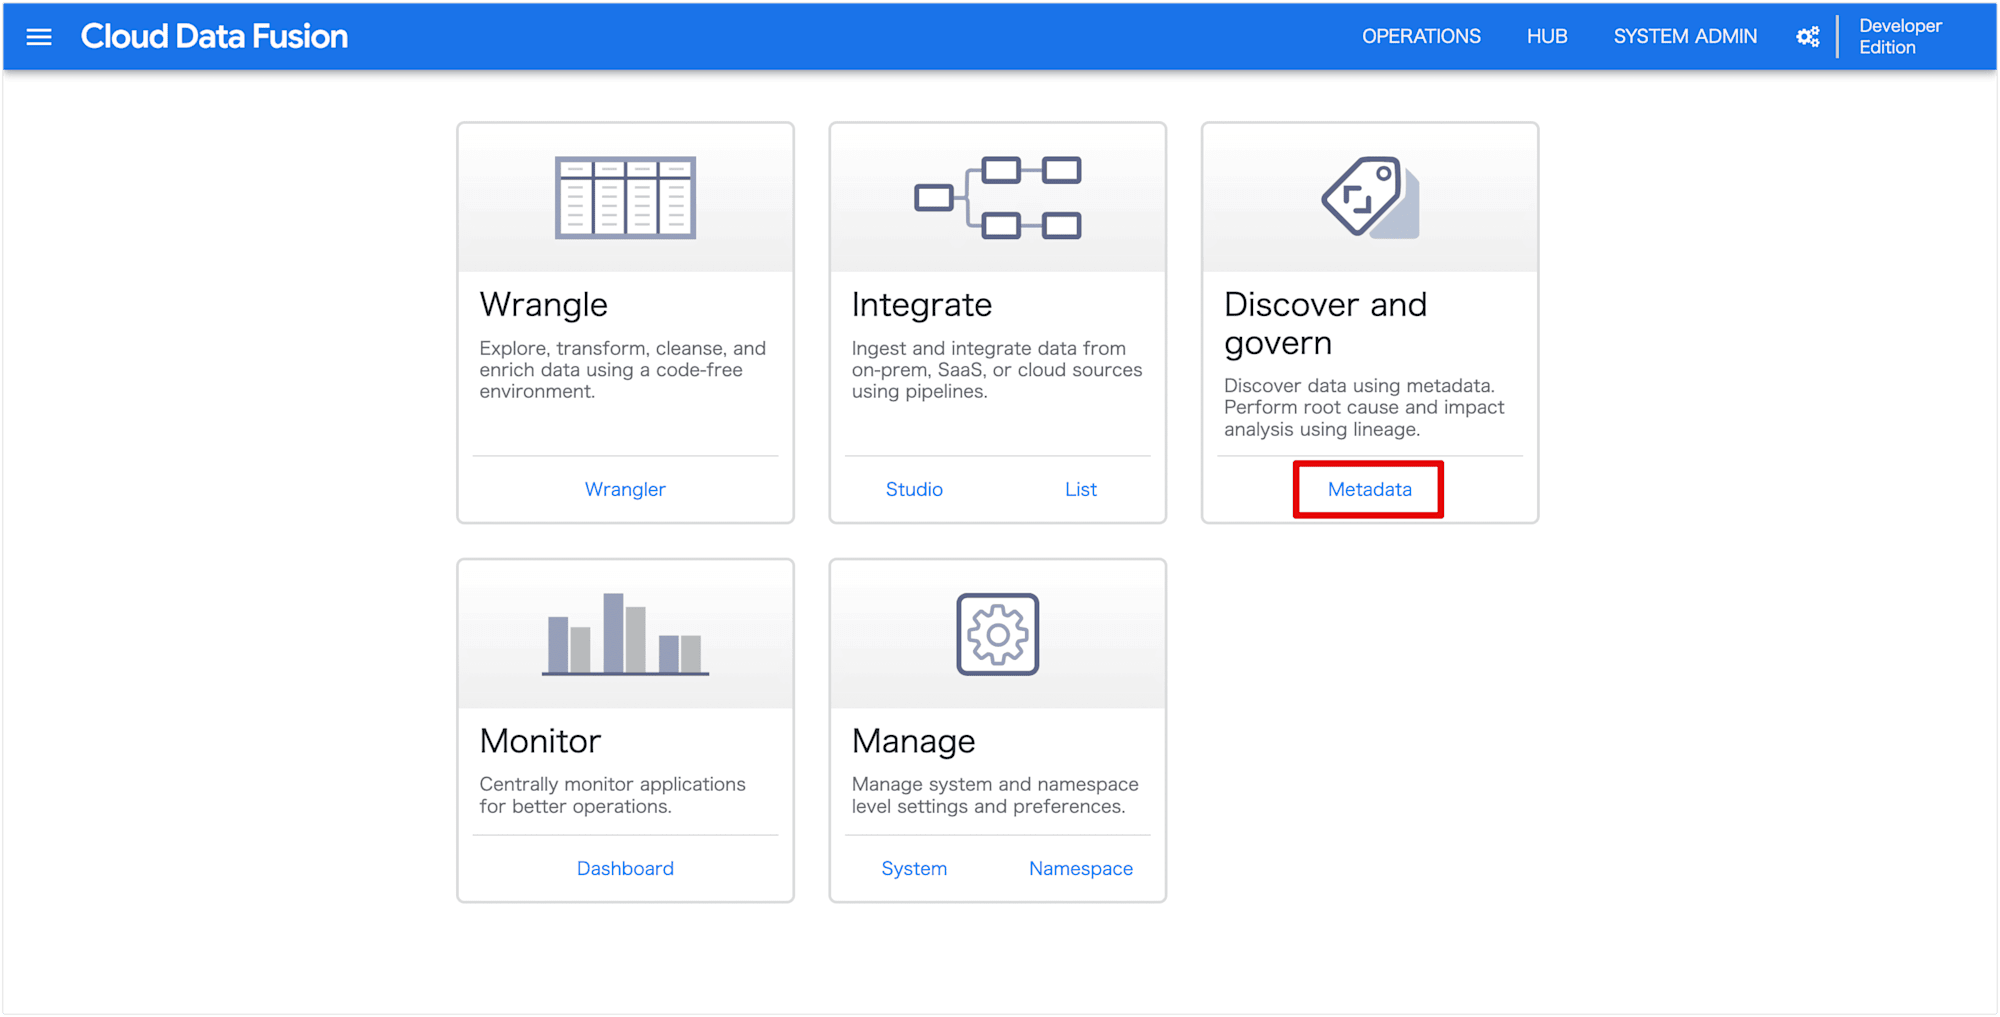
Task: Click 'Manage system and namespace' description text
Action: (x=995, y=795)
